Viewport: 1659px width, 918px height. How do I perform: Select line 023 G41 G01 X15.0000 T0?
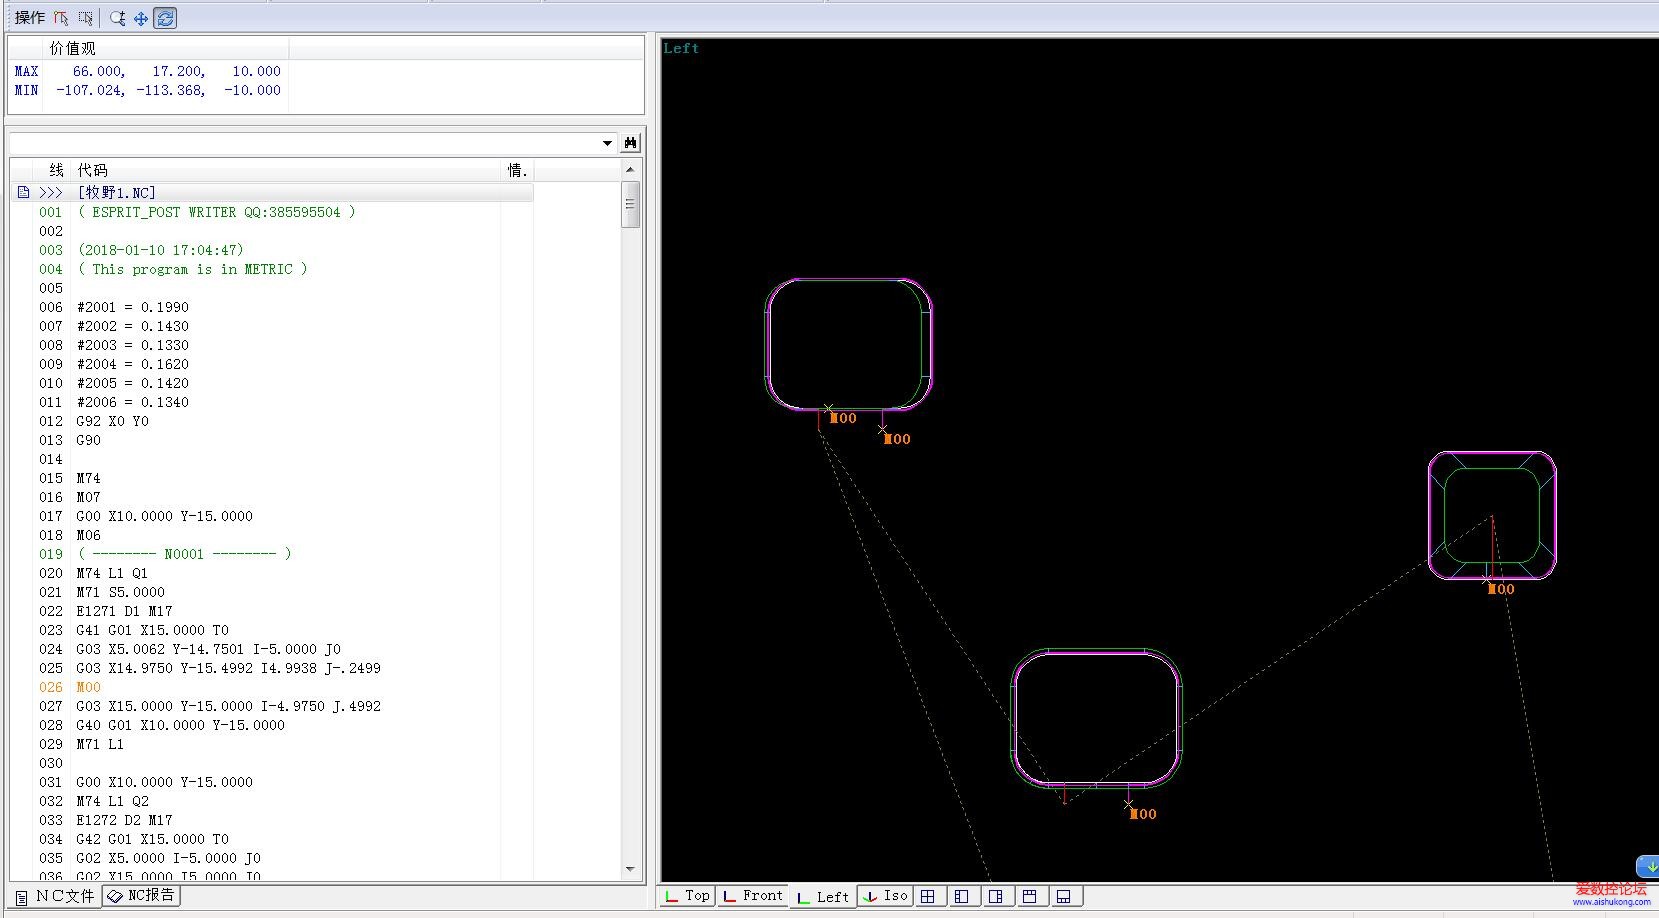[x=272, y=630]
